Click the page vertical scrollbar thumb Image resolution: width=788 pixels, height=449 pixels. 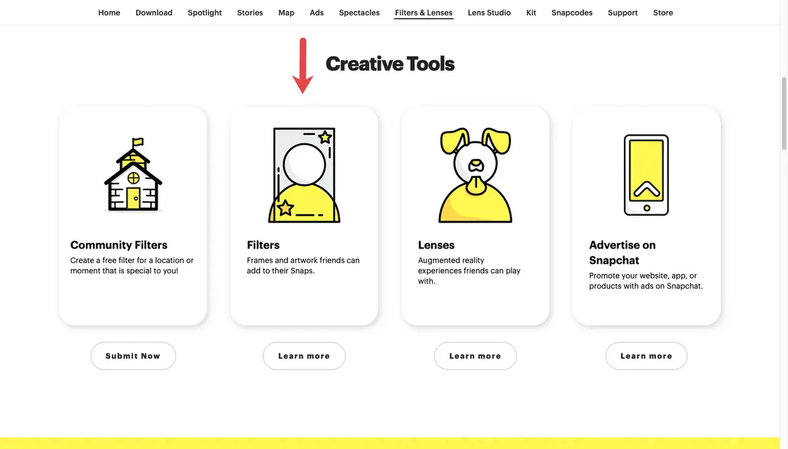click(784, 113)
